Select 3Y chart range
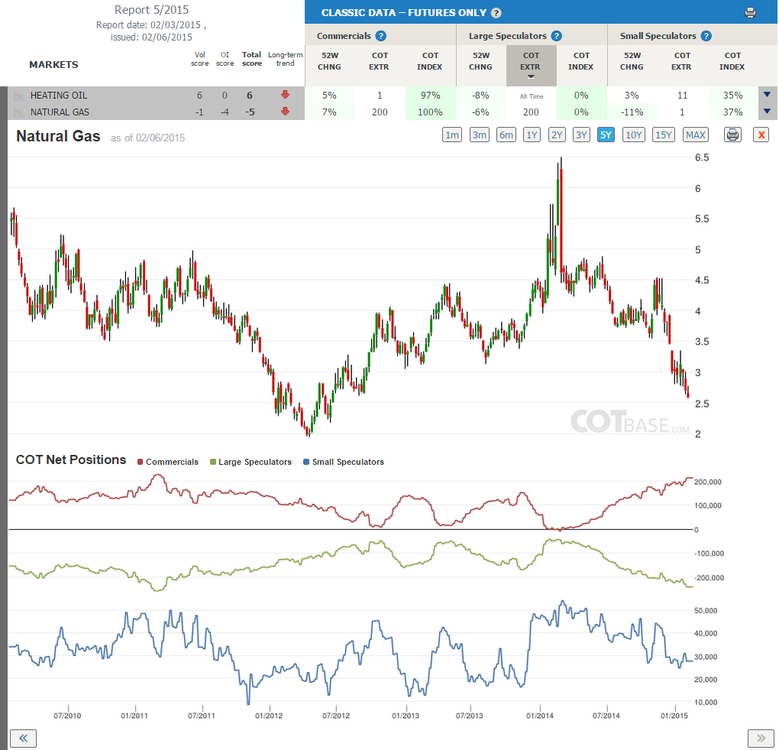The height and width of the screenshot is (750, 779). pyautogui.click(x=581, y=135)
